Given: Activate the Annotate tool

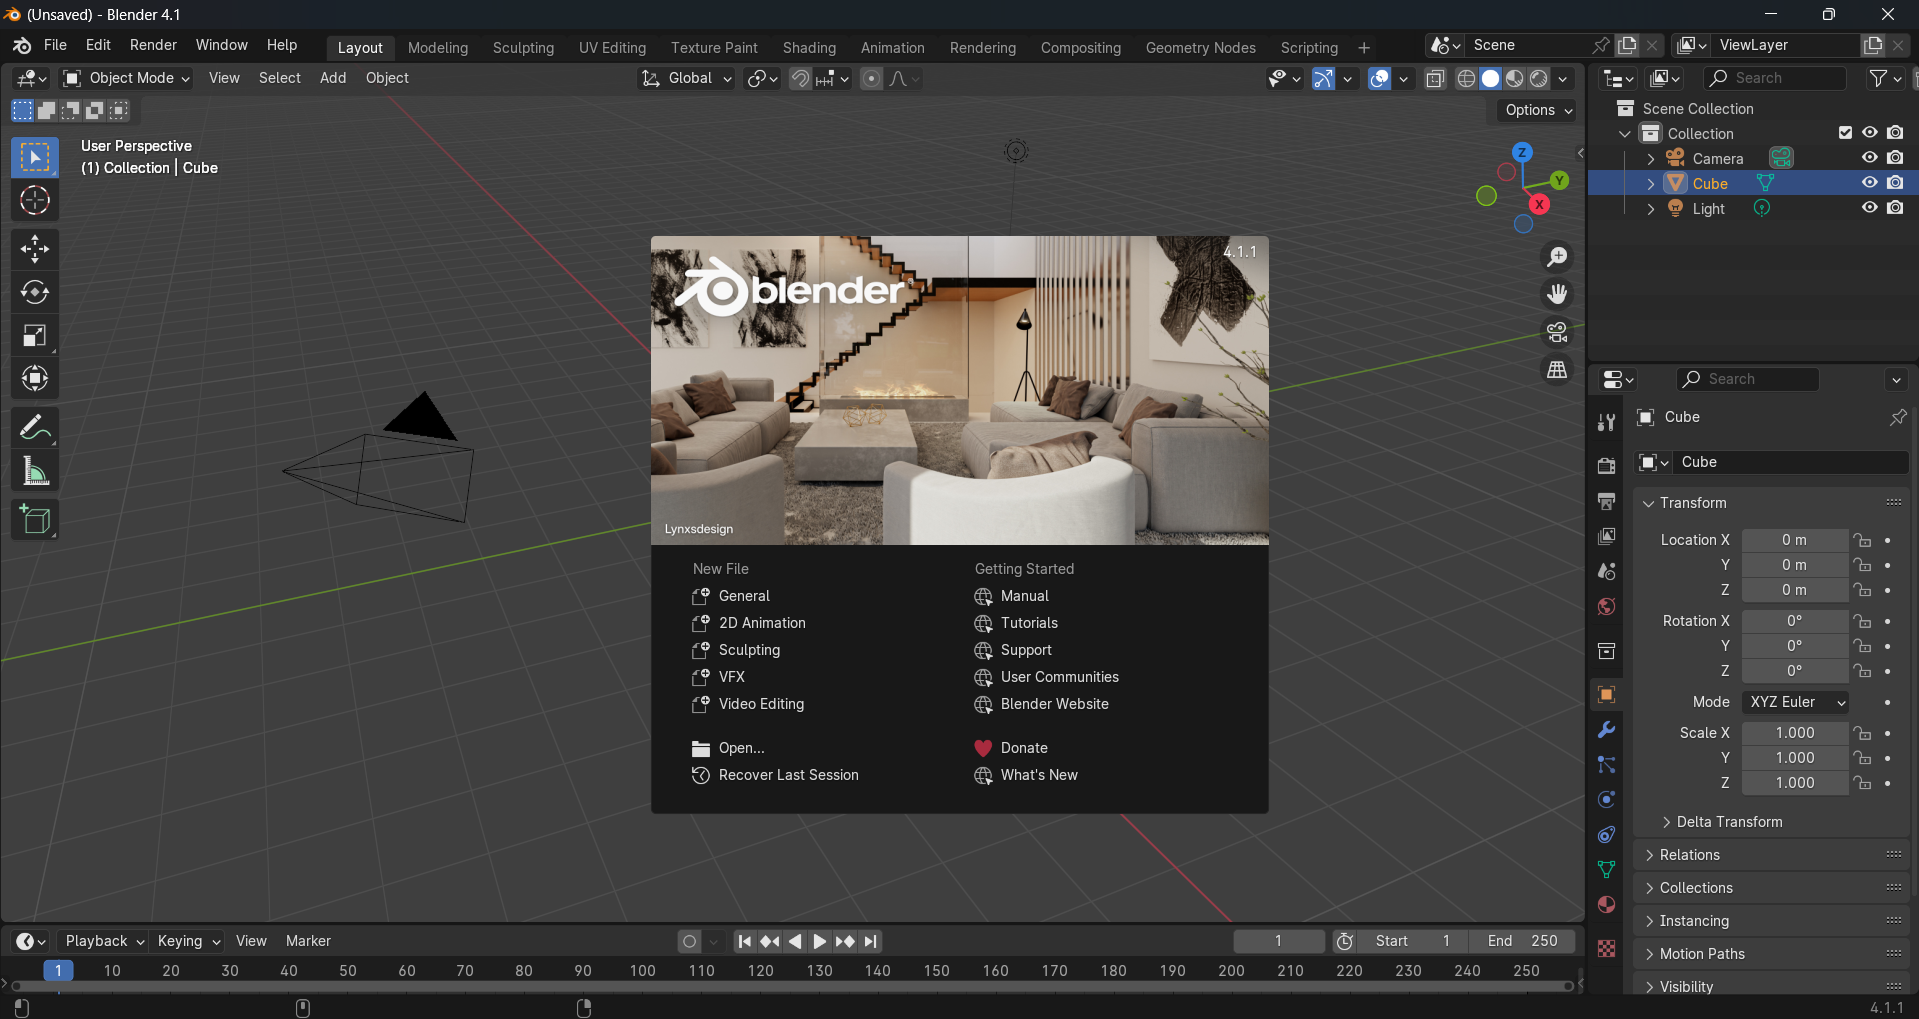Looking at the screenshot, I should pos(35,428).
